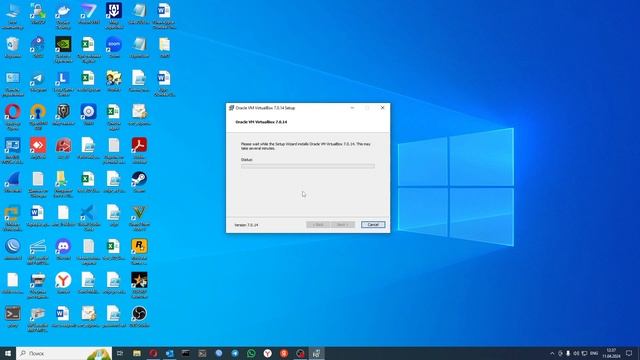Select the Opera browser desktop icon
The height and width of the screenshot is (360, 640).
click(x=13, y=116)
